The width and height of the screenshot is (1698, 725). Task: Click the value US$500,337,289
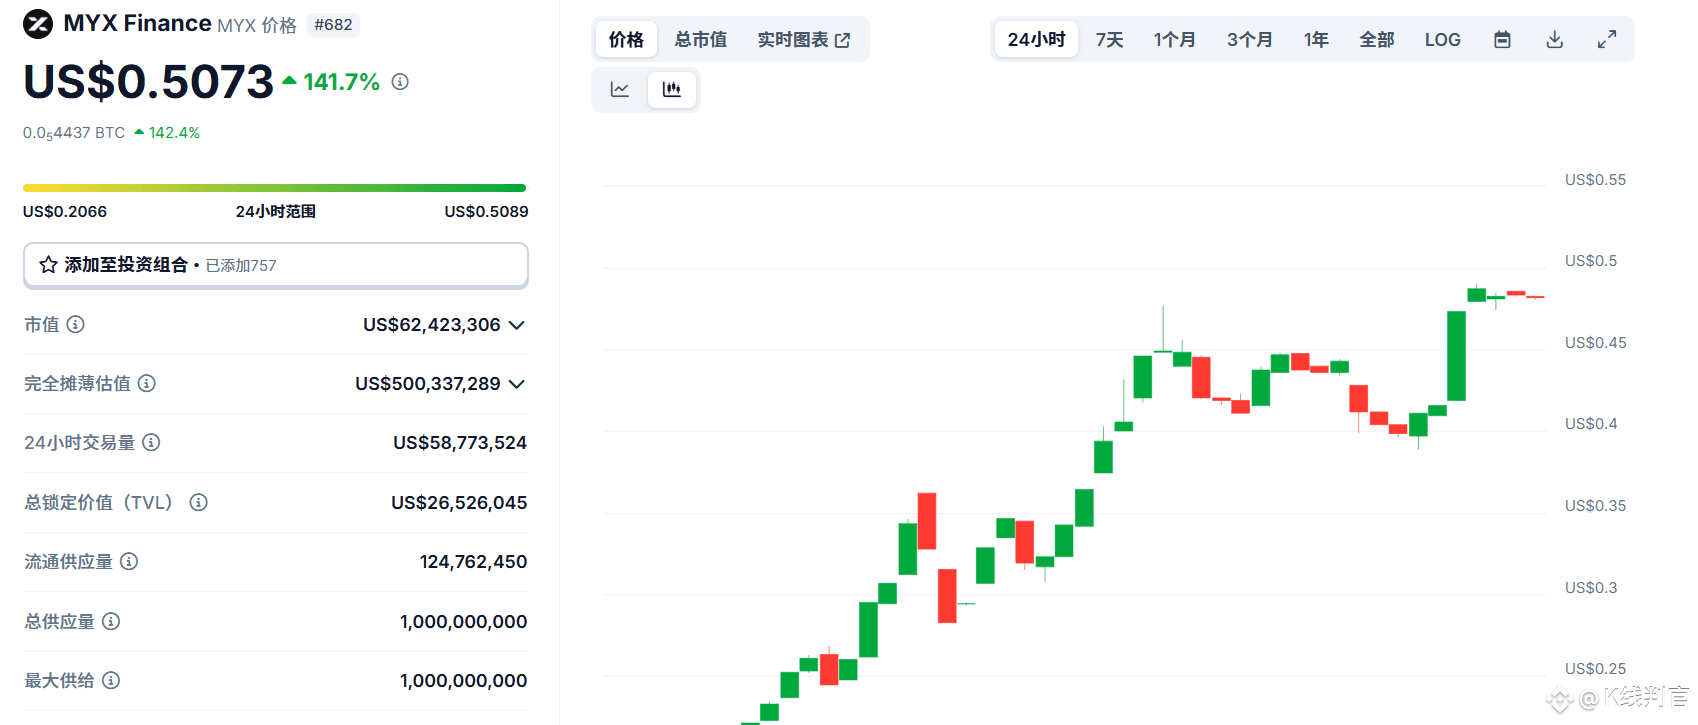(x=428, y=384)
